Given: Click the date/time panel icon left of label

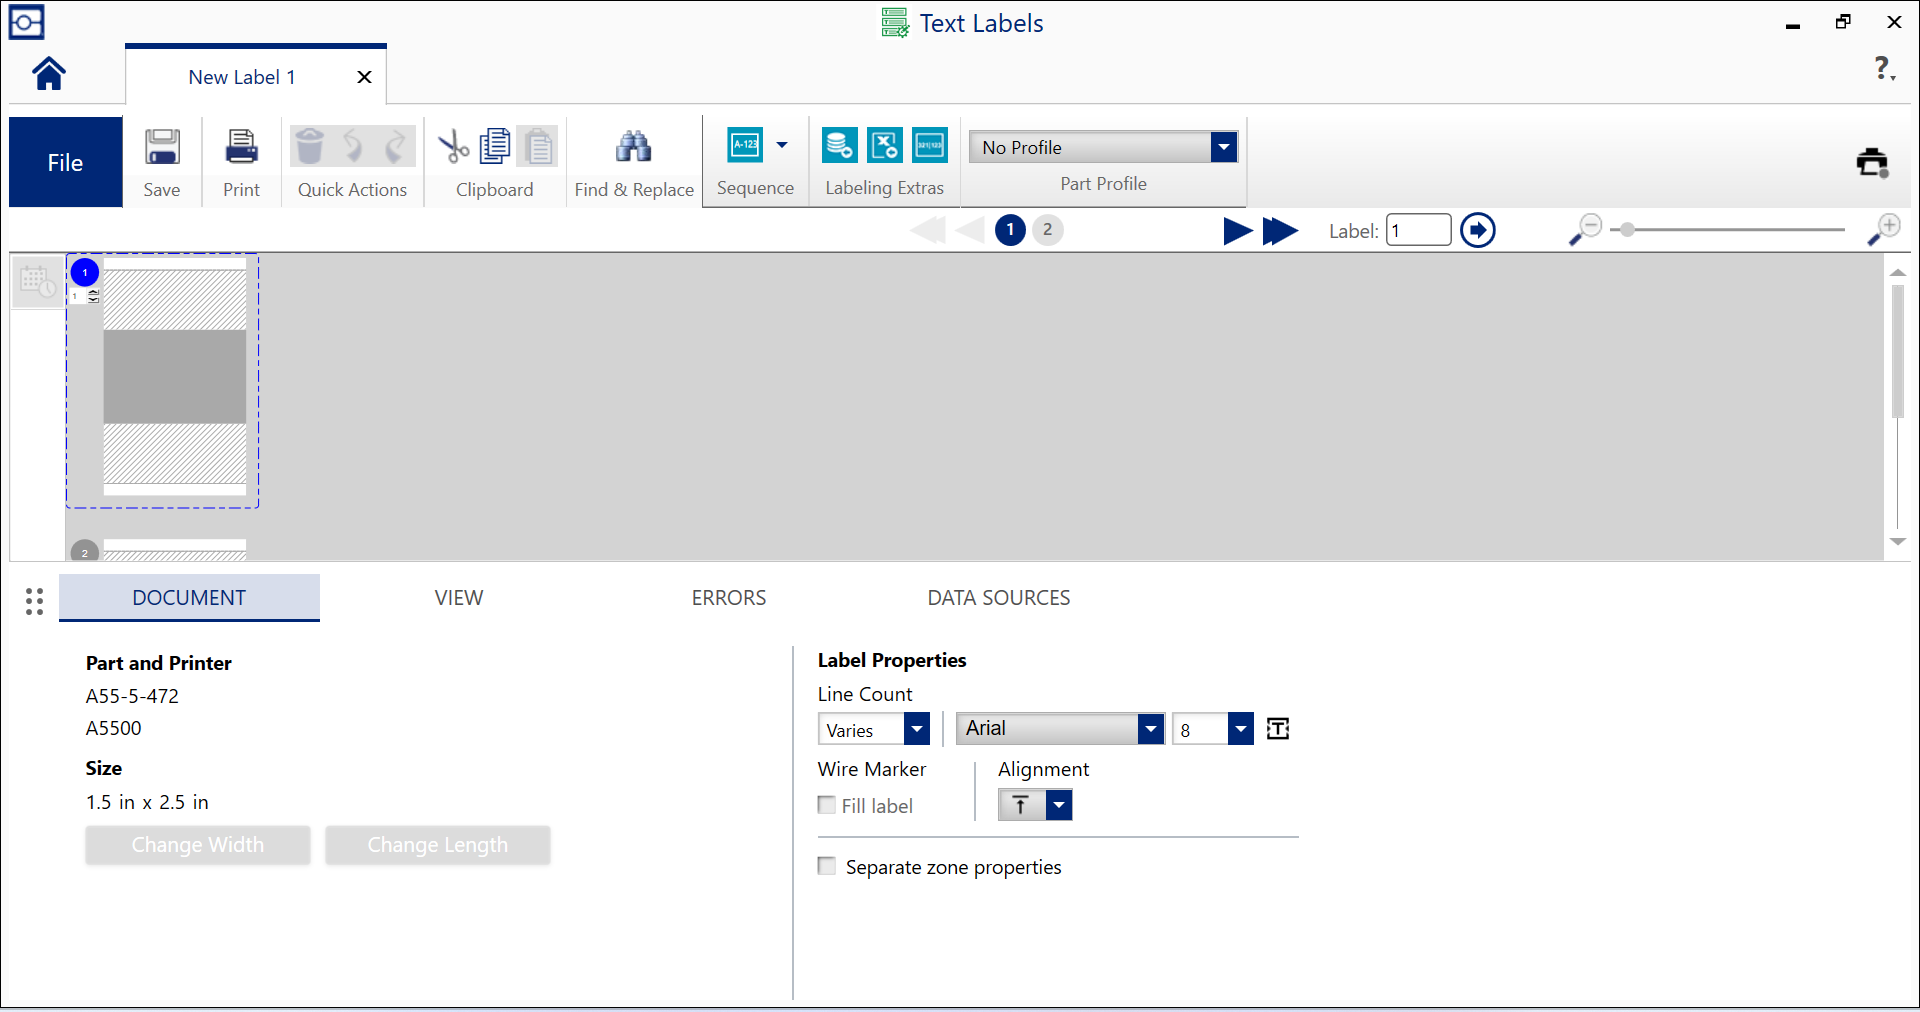Looking at the screenshot, I should tap(38, 282).
